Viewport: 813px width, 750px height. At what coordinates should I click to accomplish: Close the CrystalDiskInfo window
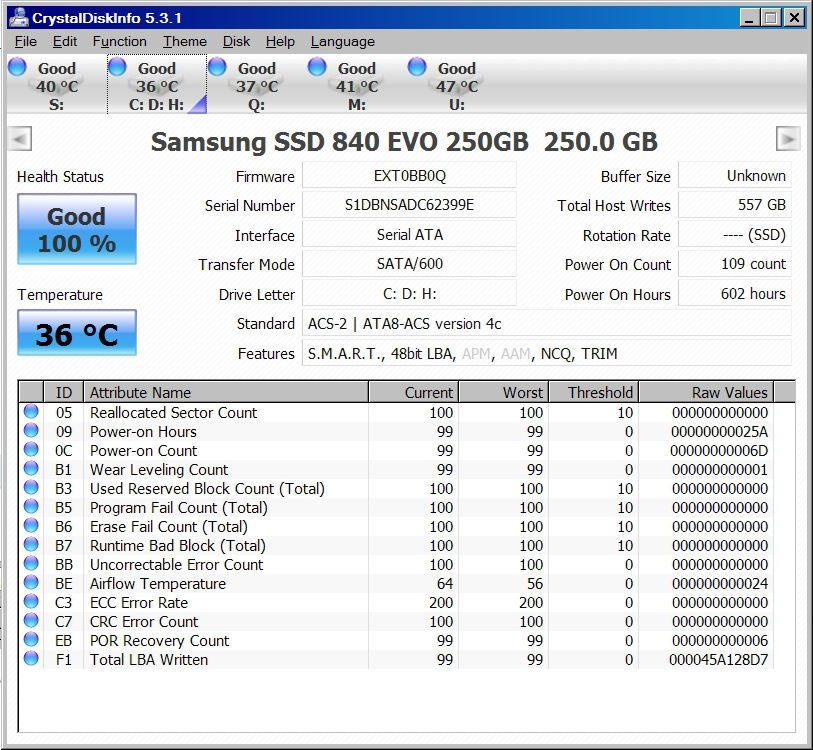[794, 18]
